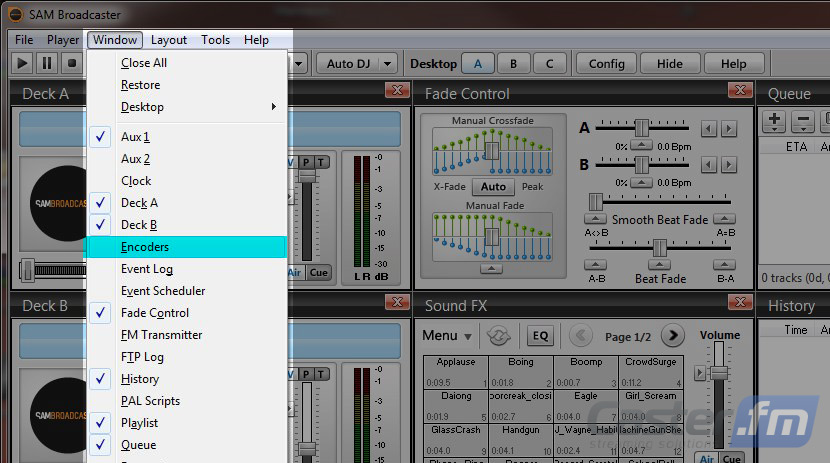Select Event Scheduler menu entry
Image resolution: width=830 pixels, height=463 pixels.
[185, 291]
